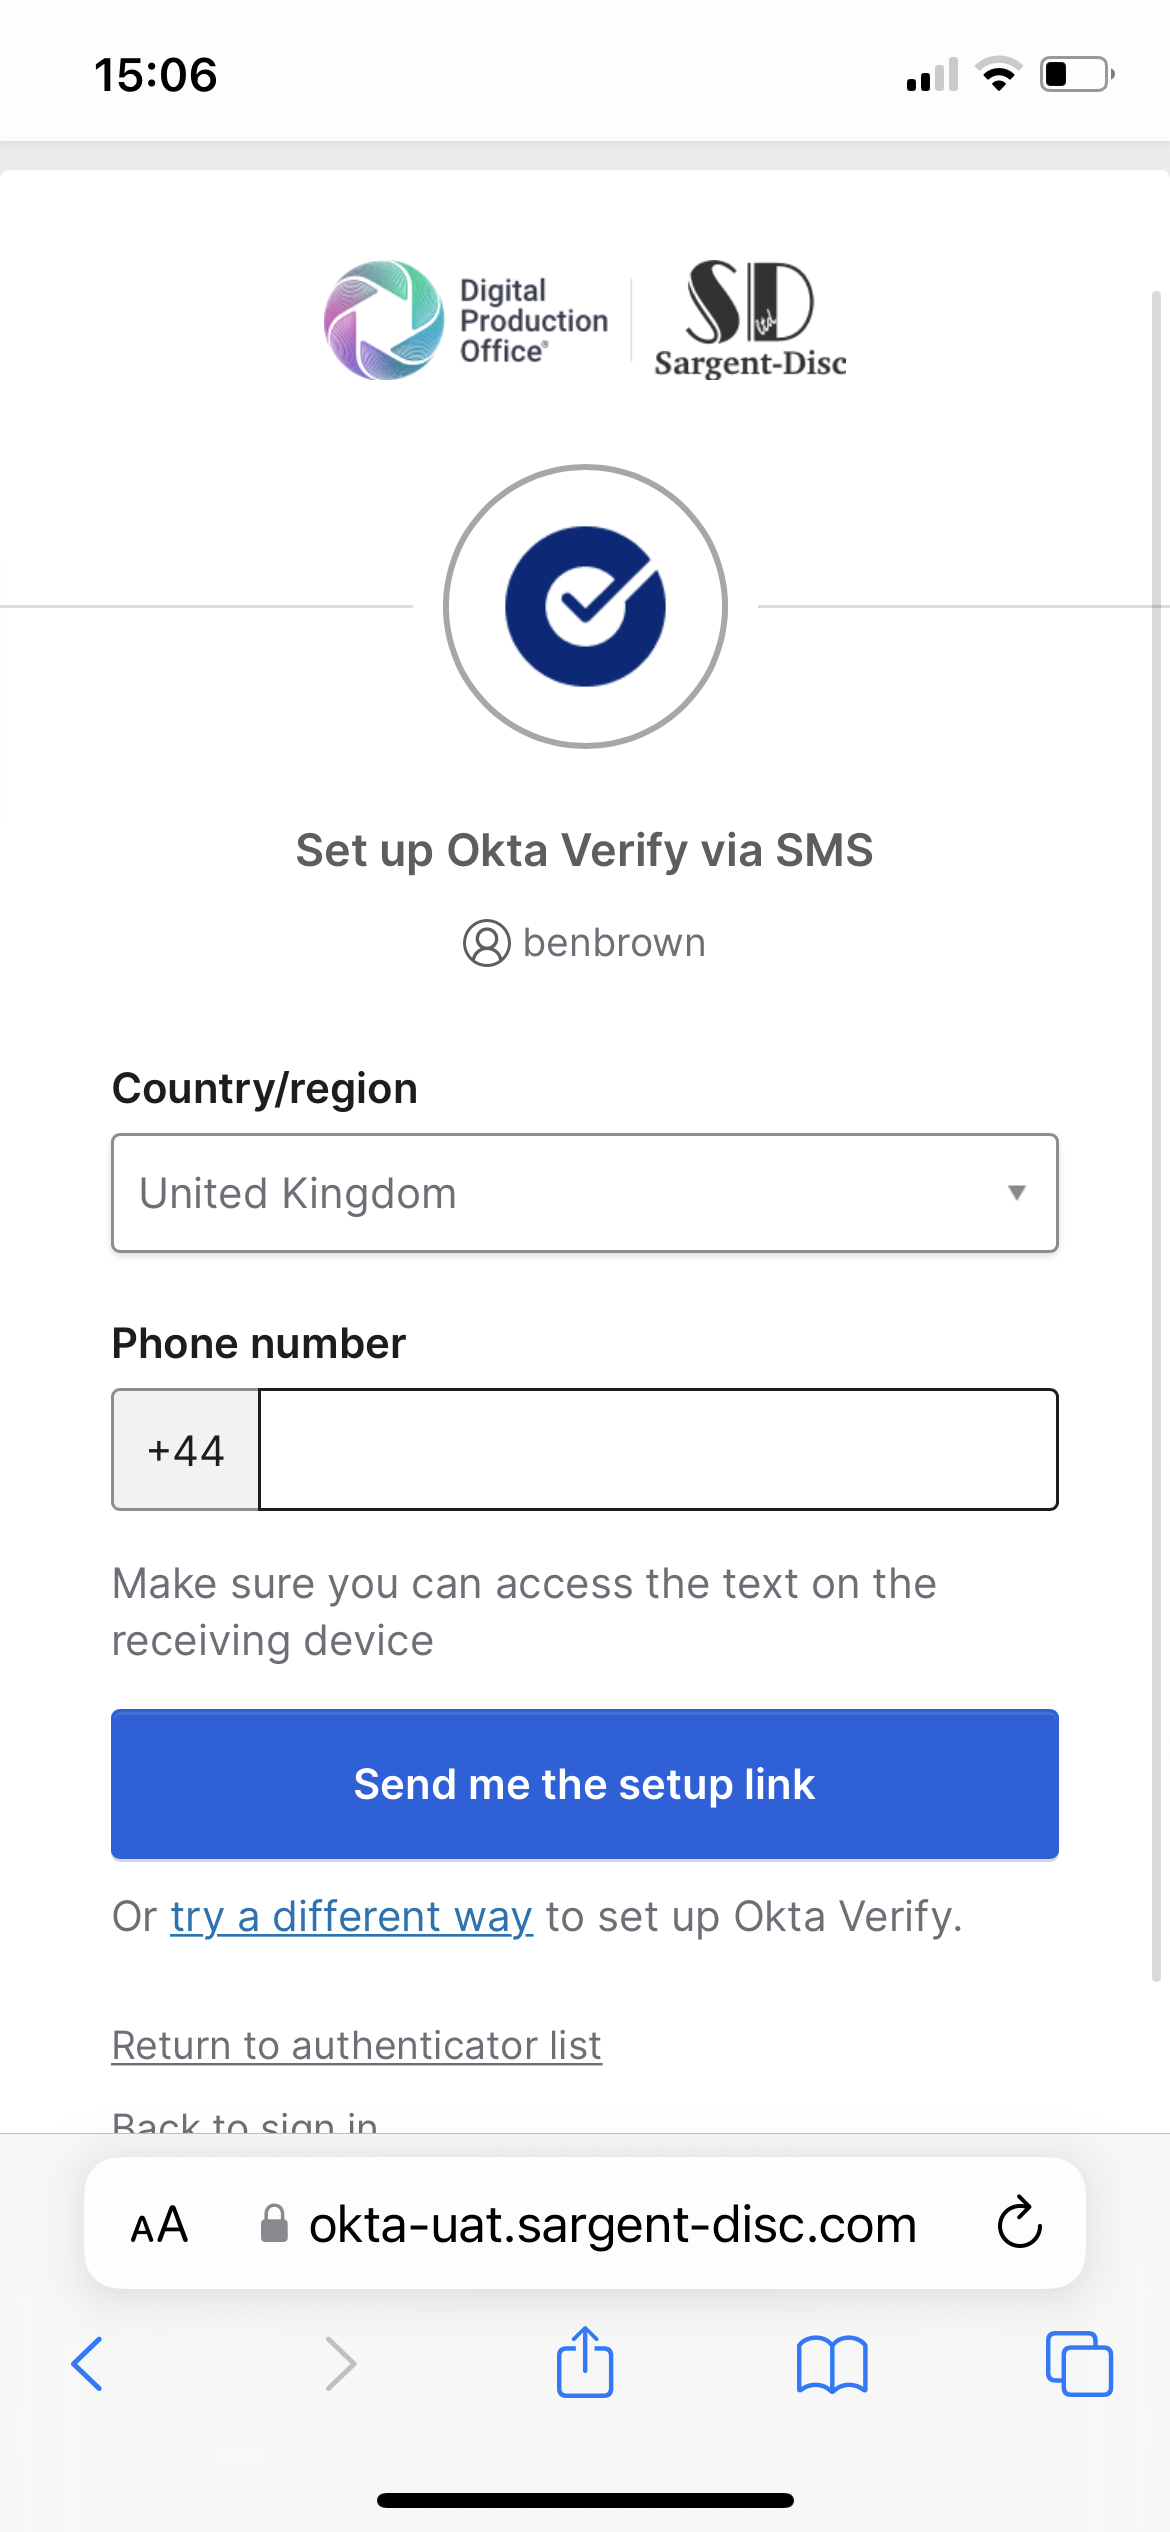Follow the try a different way link
Image resolution: width=1170 pixels, height=2532 pixels.
click(x=352, y=1917)
